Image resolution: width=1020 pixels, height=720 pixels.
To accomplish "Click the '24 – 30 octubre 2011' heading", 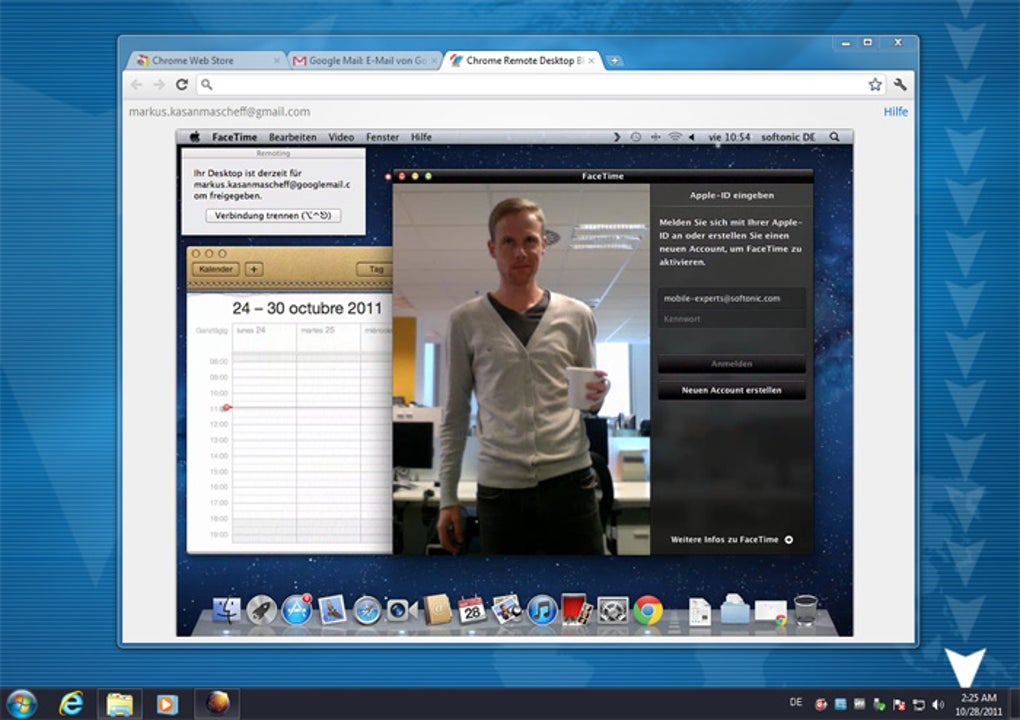I will pyautogui.click(x=307, y=308).
